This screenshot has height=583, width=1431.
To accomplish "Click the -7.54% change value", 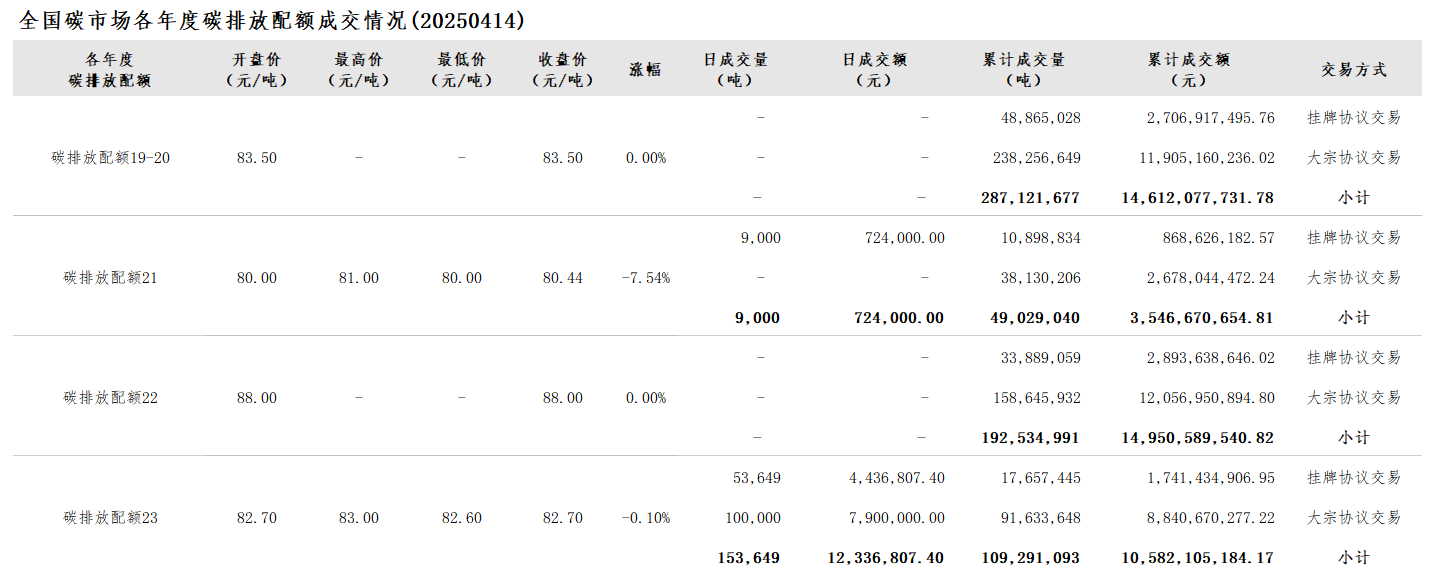I will click(646, 278).
